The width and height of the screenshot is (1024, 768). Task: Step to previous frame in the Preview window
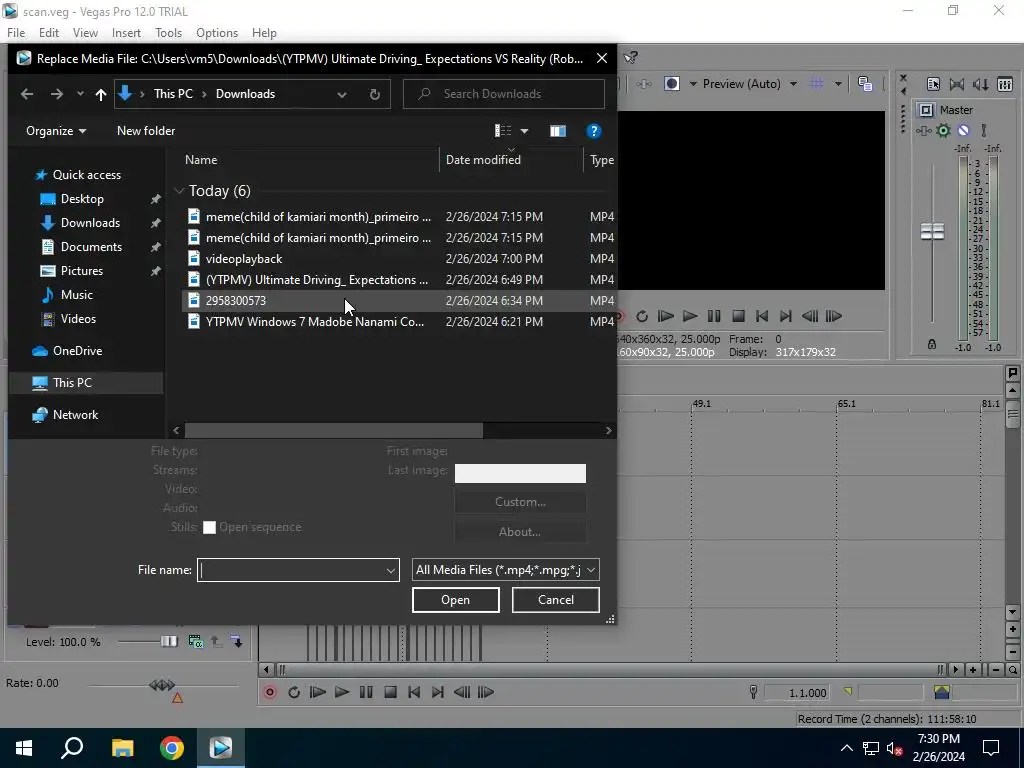click(x=810, y=316)
